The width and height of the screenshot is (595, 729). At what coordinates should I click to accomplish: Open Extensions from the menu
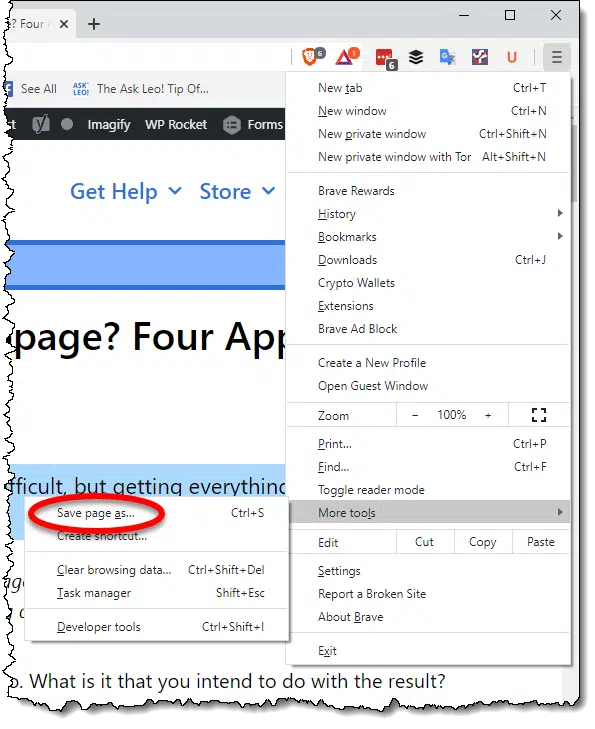pyautogui.click(x=428, y=306)
